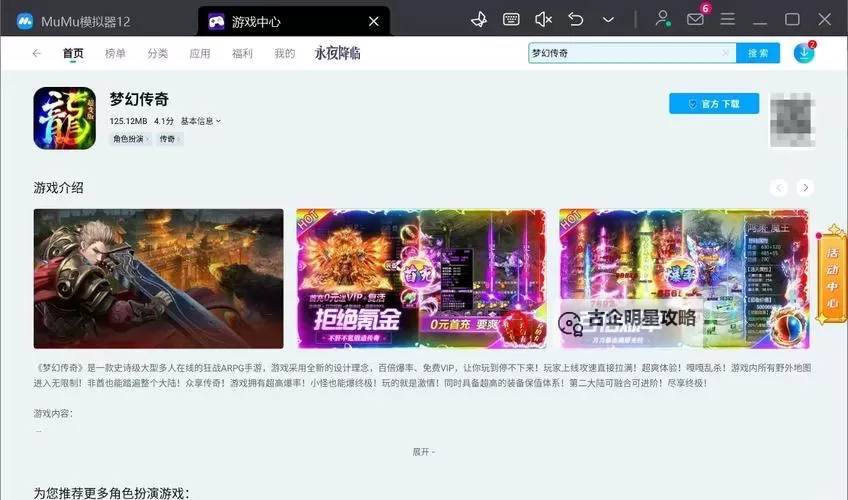This screenshot has height=500, width=848.
Task: Open the shake/rotate tool icon in the title bar
Action: click(479, 20)
